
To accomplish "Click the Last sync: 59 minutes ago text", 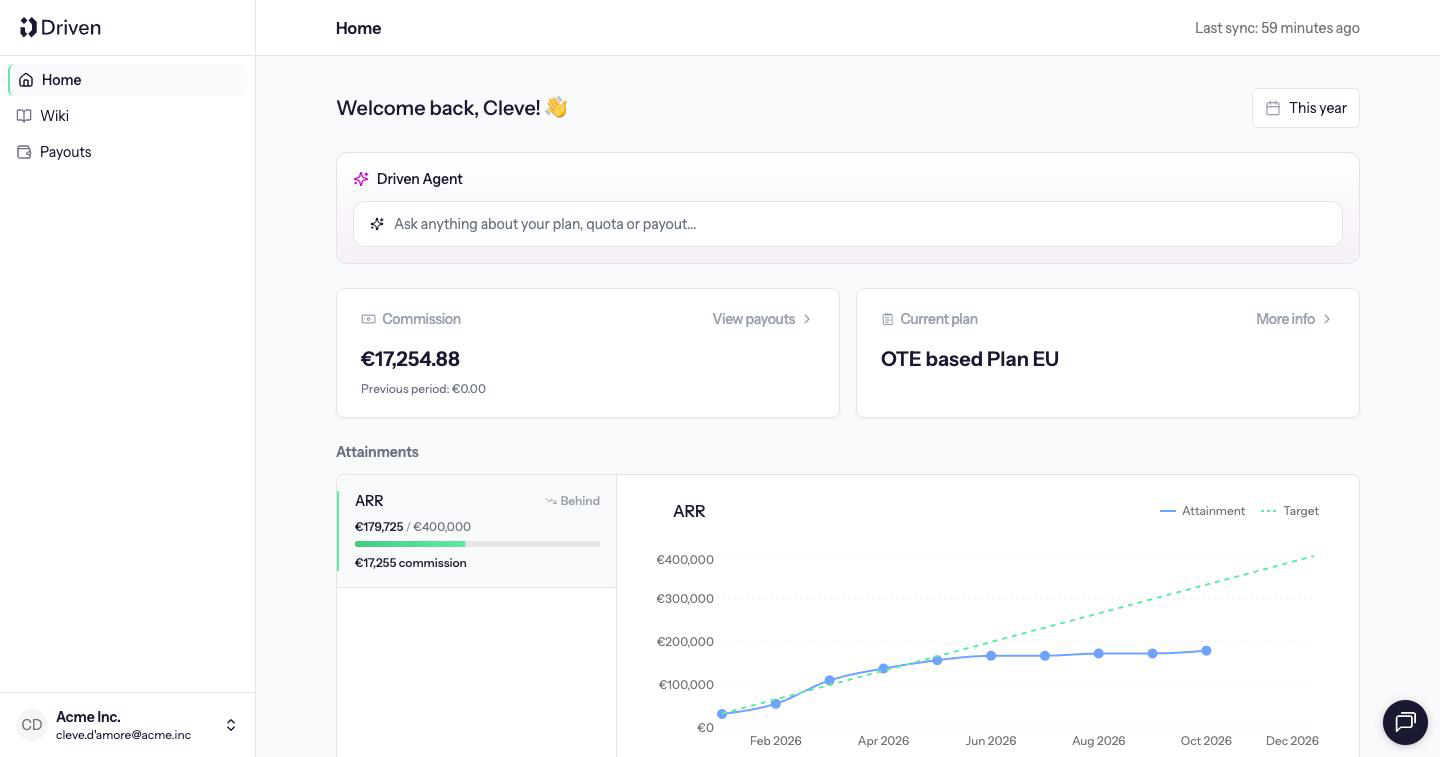I will (1277, 28).
